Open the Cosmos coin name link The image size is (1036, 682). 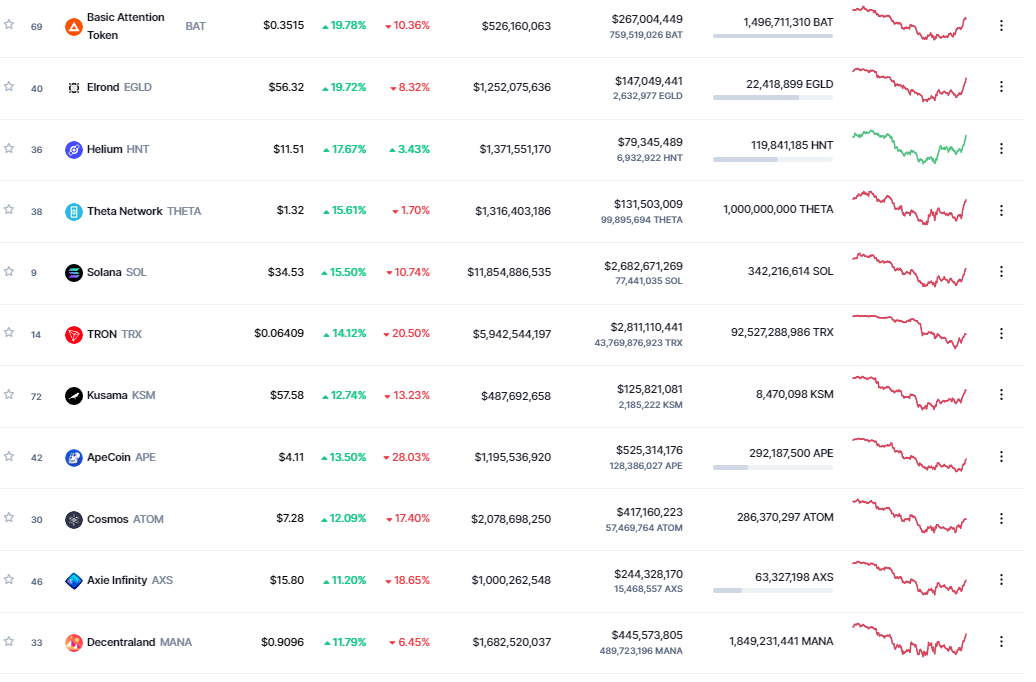click(108, 519)
